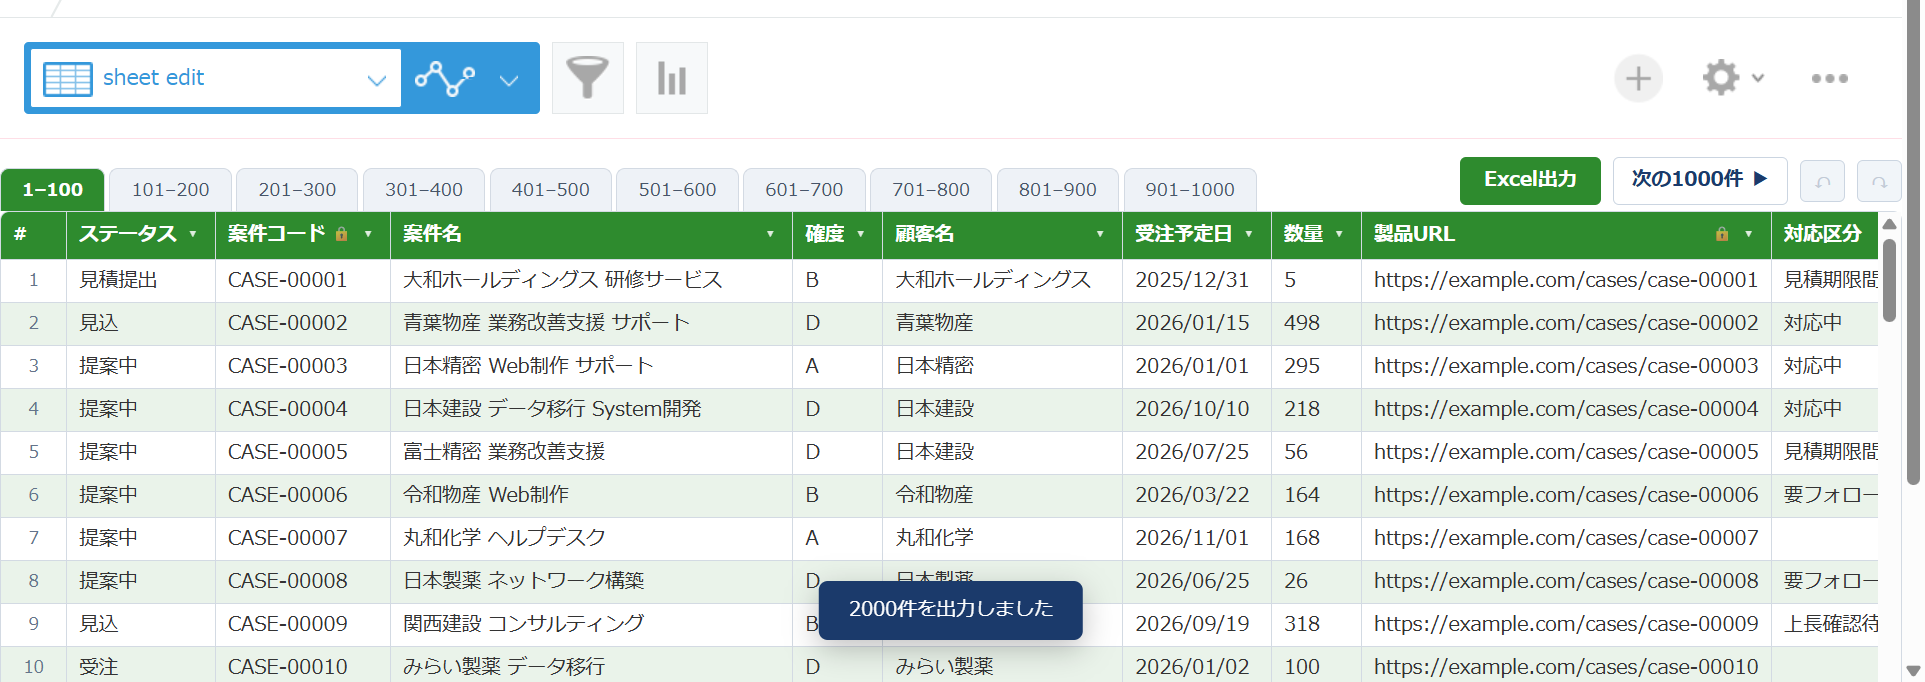The height and width of the screenshot is (682, 1925).
Task: Switch to the 401-500 tab
Action: (x=551, y=190)
